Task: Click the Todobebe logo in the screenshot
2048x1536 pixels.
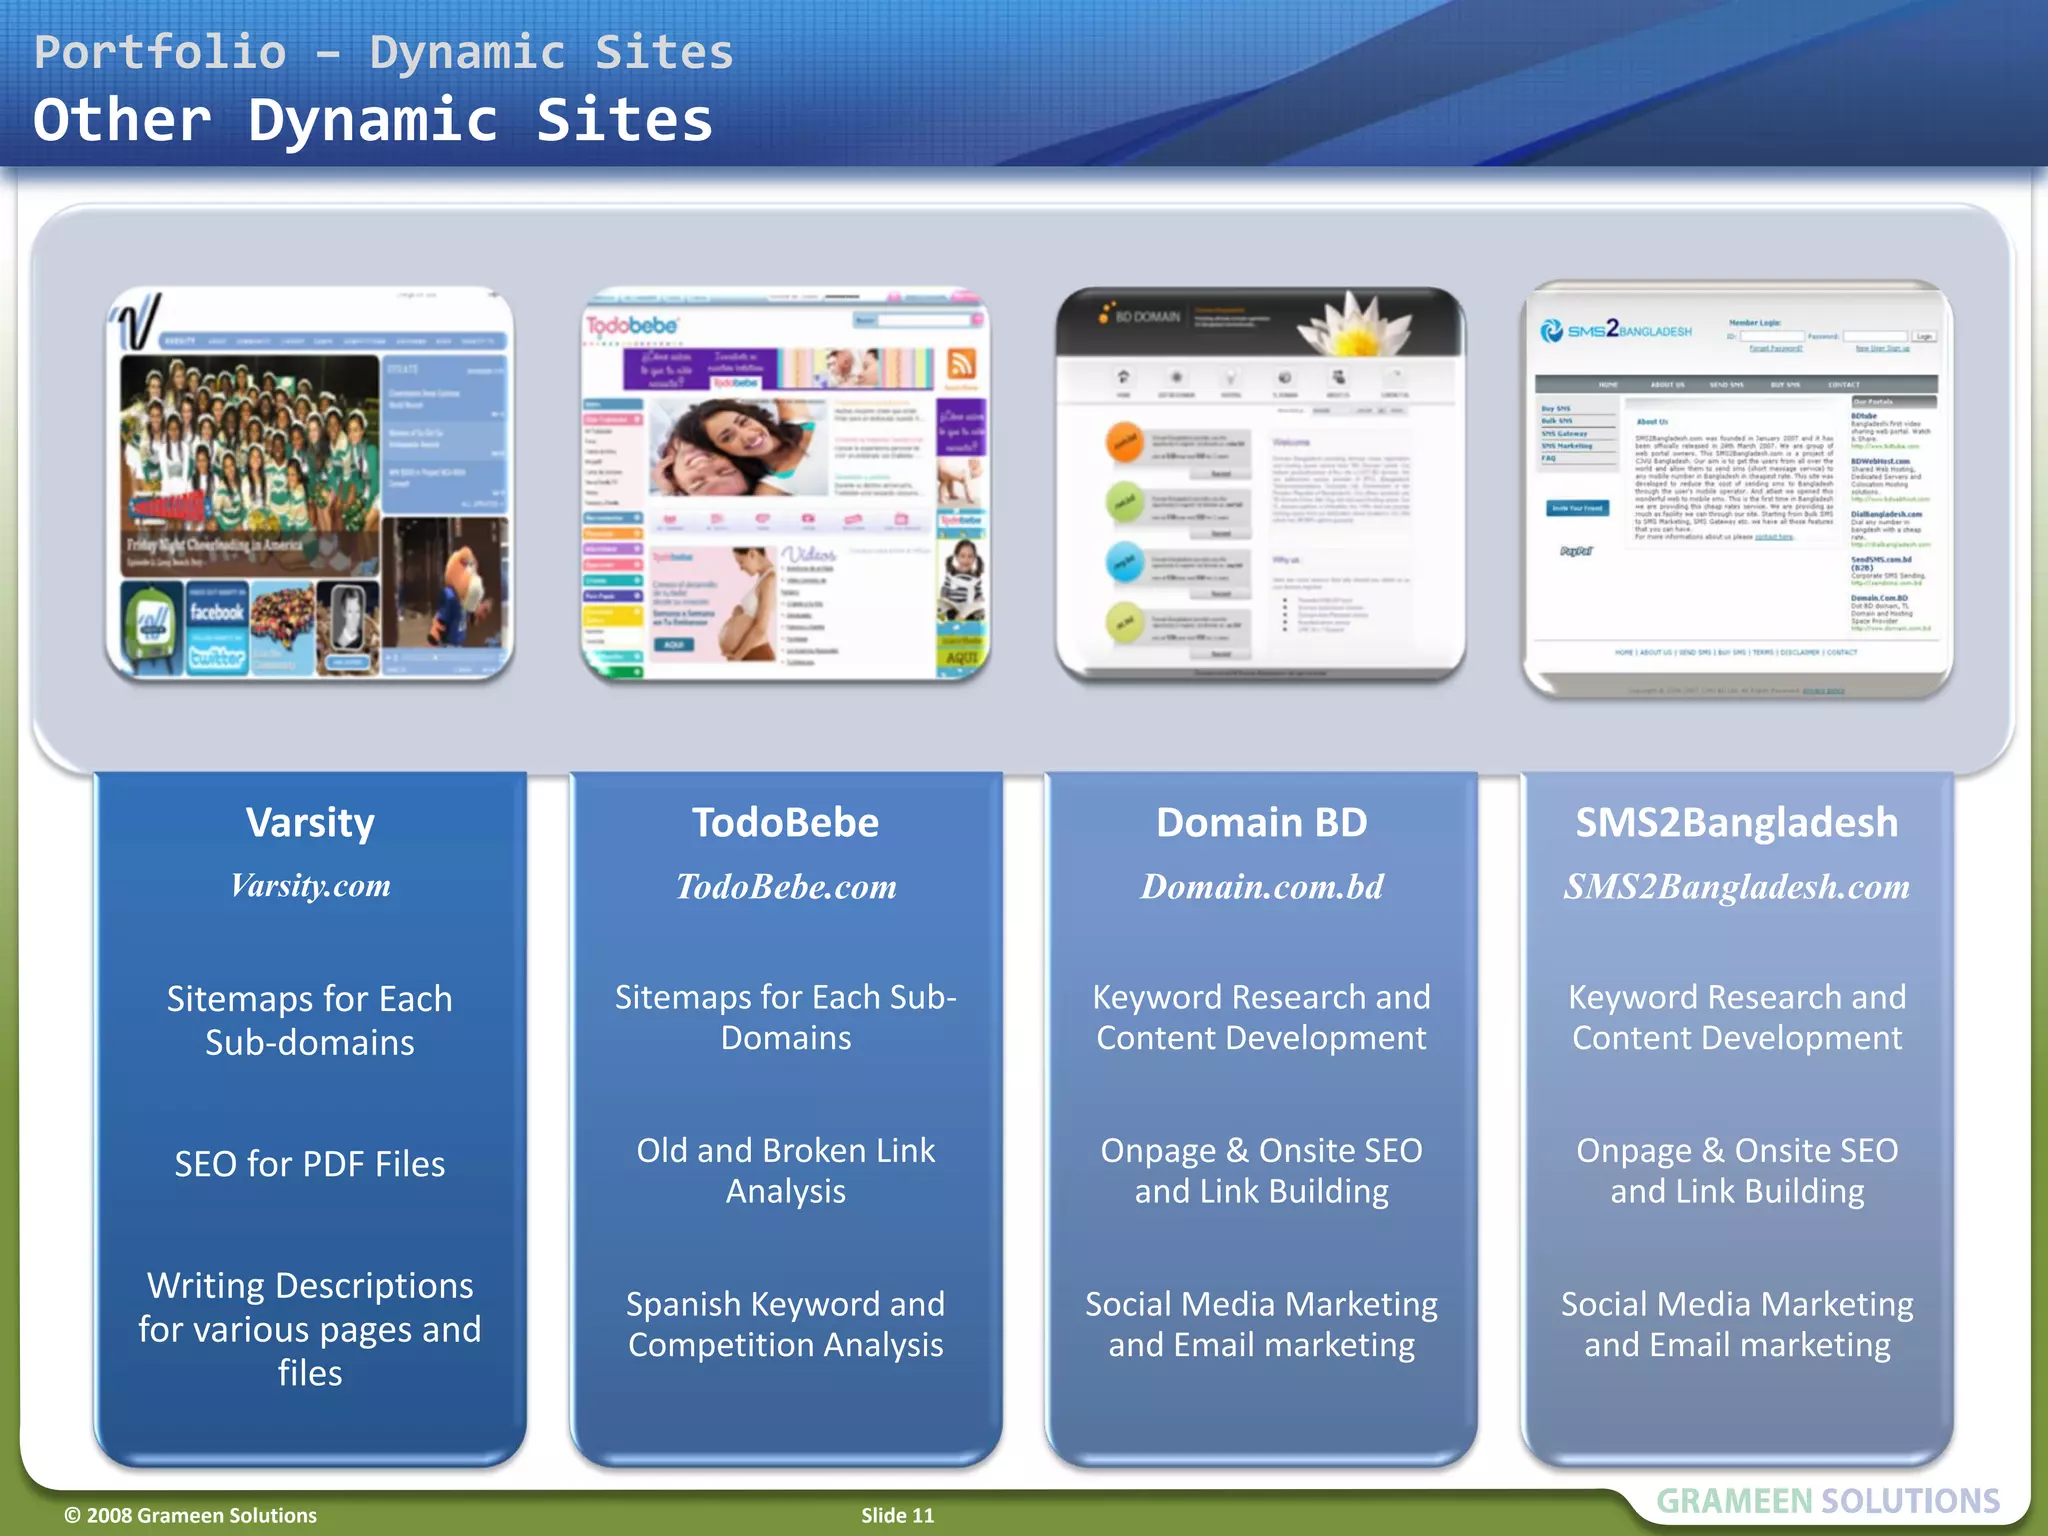Action: pyautogui.click(x=632, y=326)
